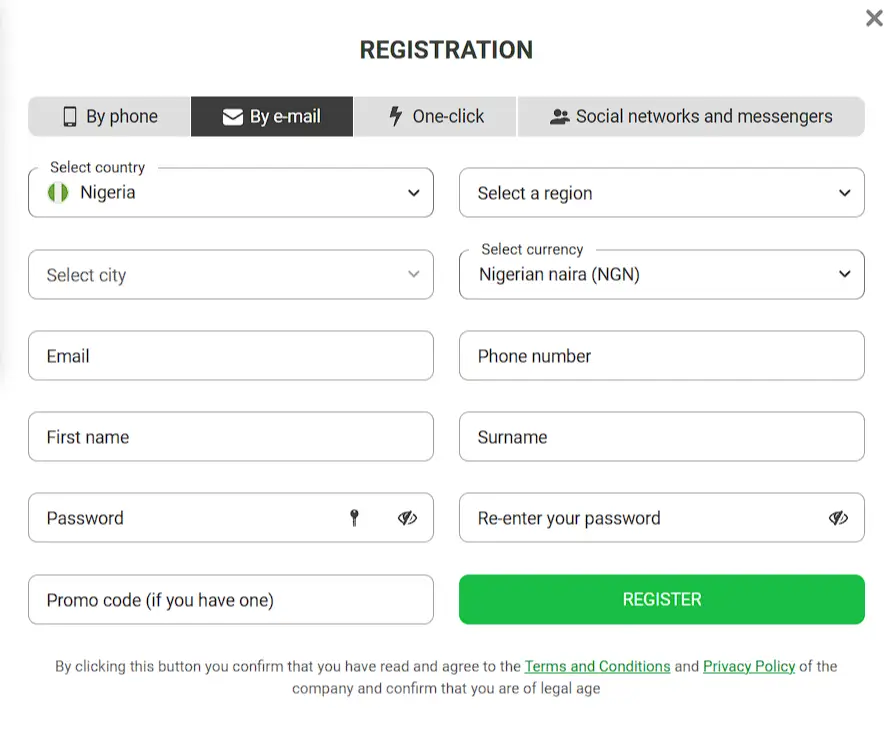Switch to the By phone registration tab

(x=108, y=116)
